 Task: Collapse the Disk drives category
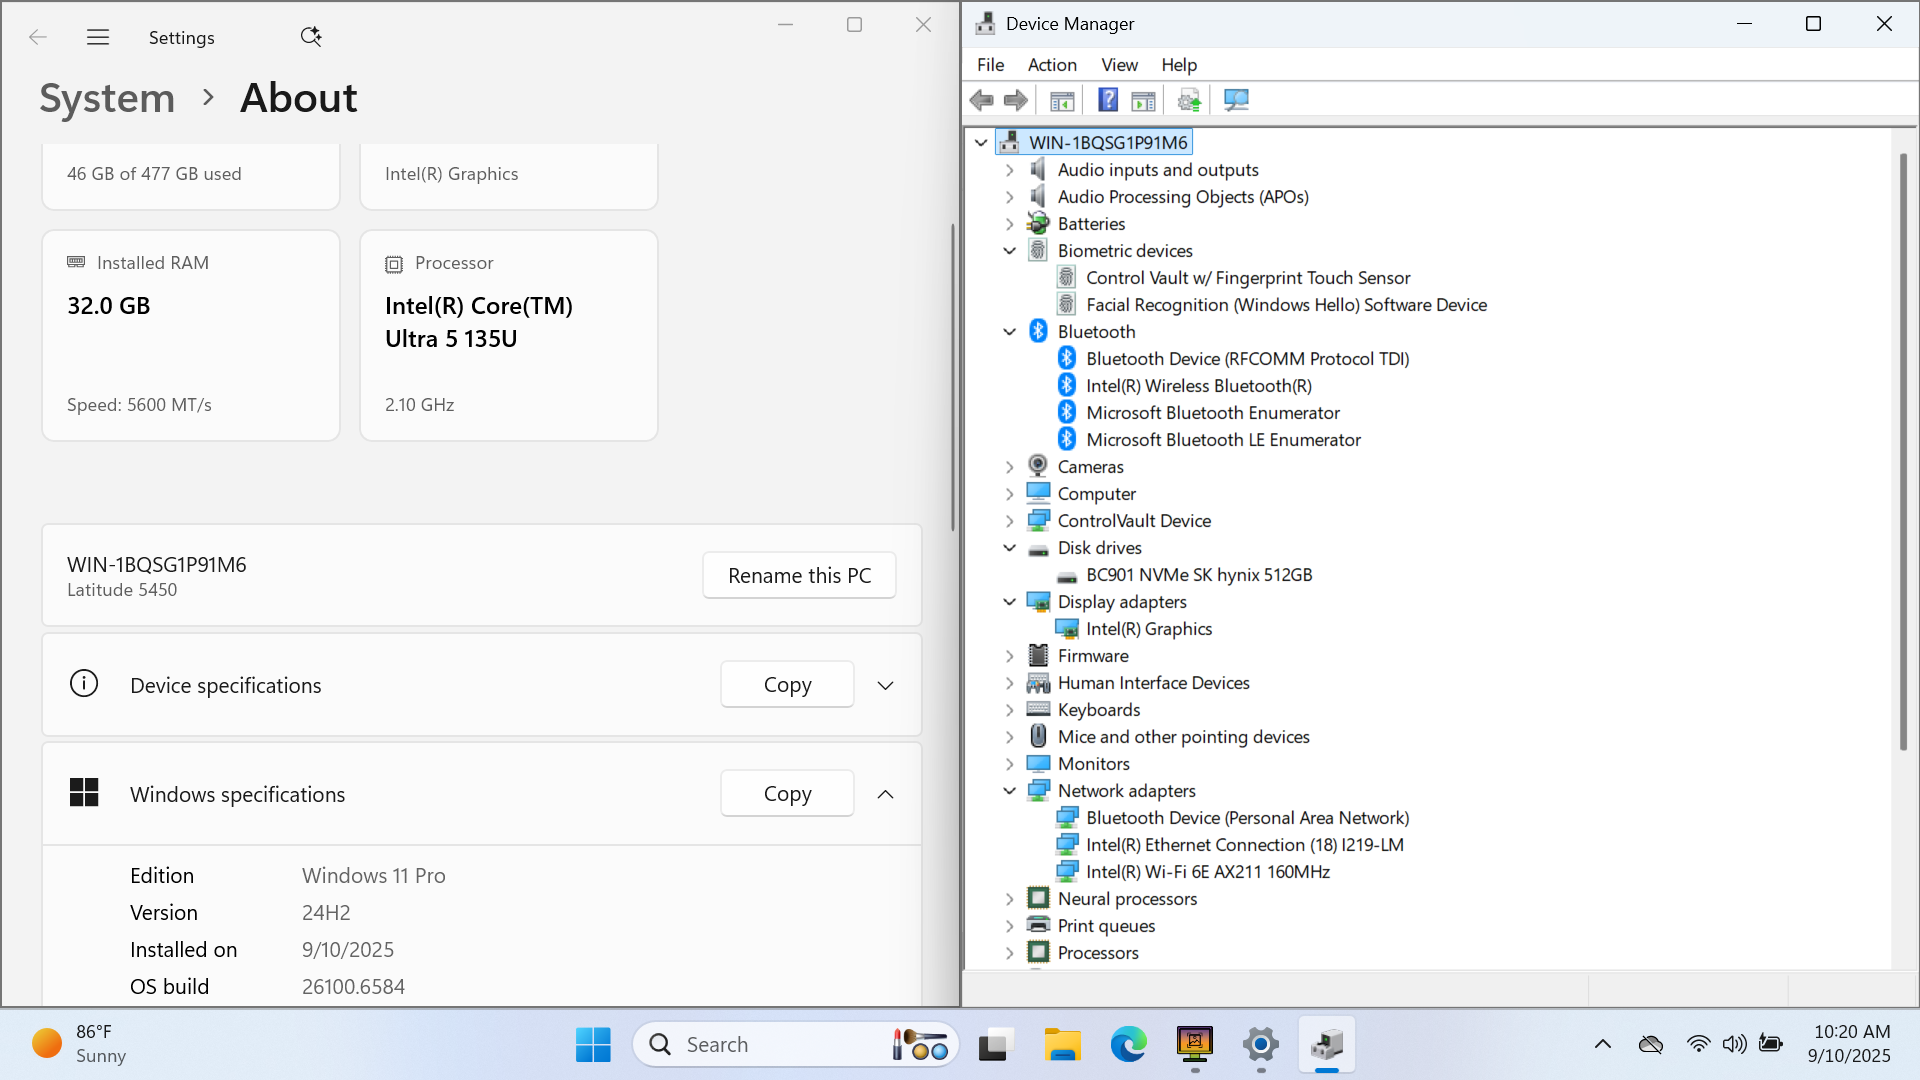pyautogui.click(x=1010, y=548)
